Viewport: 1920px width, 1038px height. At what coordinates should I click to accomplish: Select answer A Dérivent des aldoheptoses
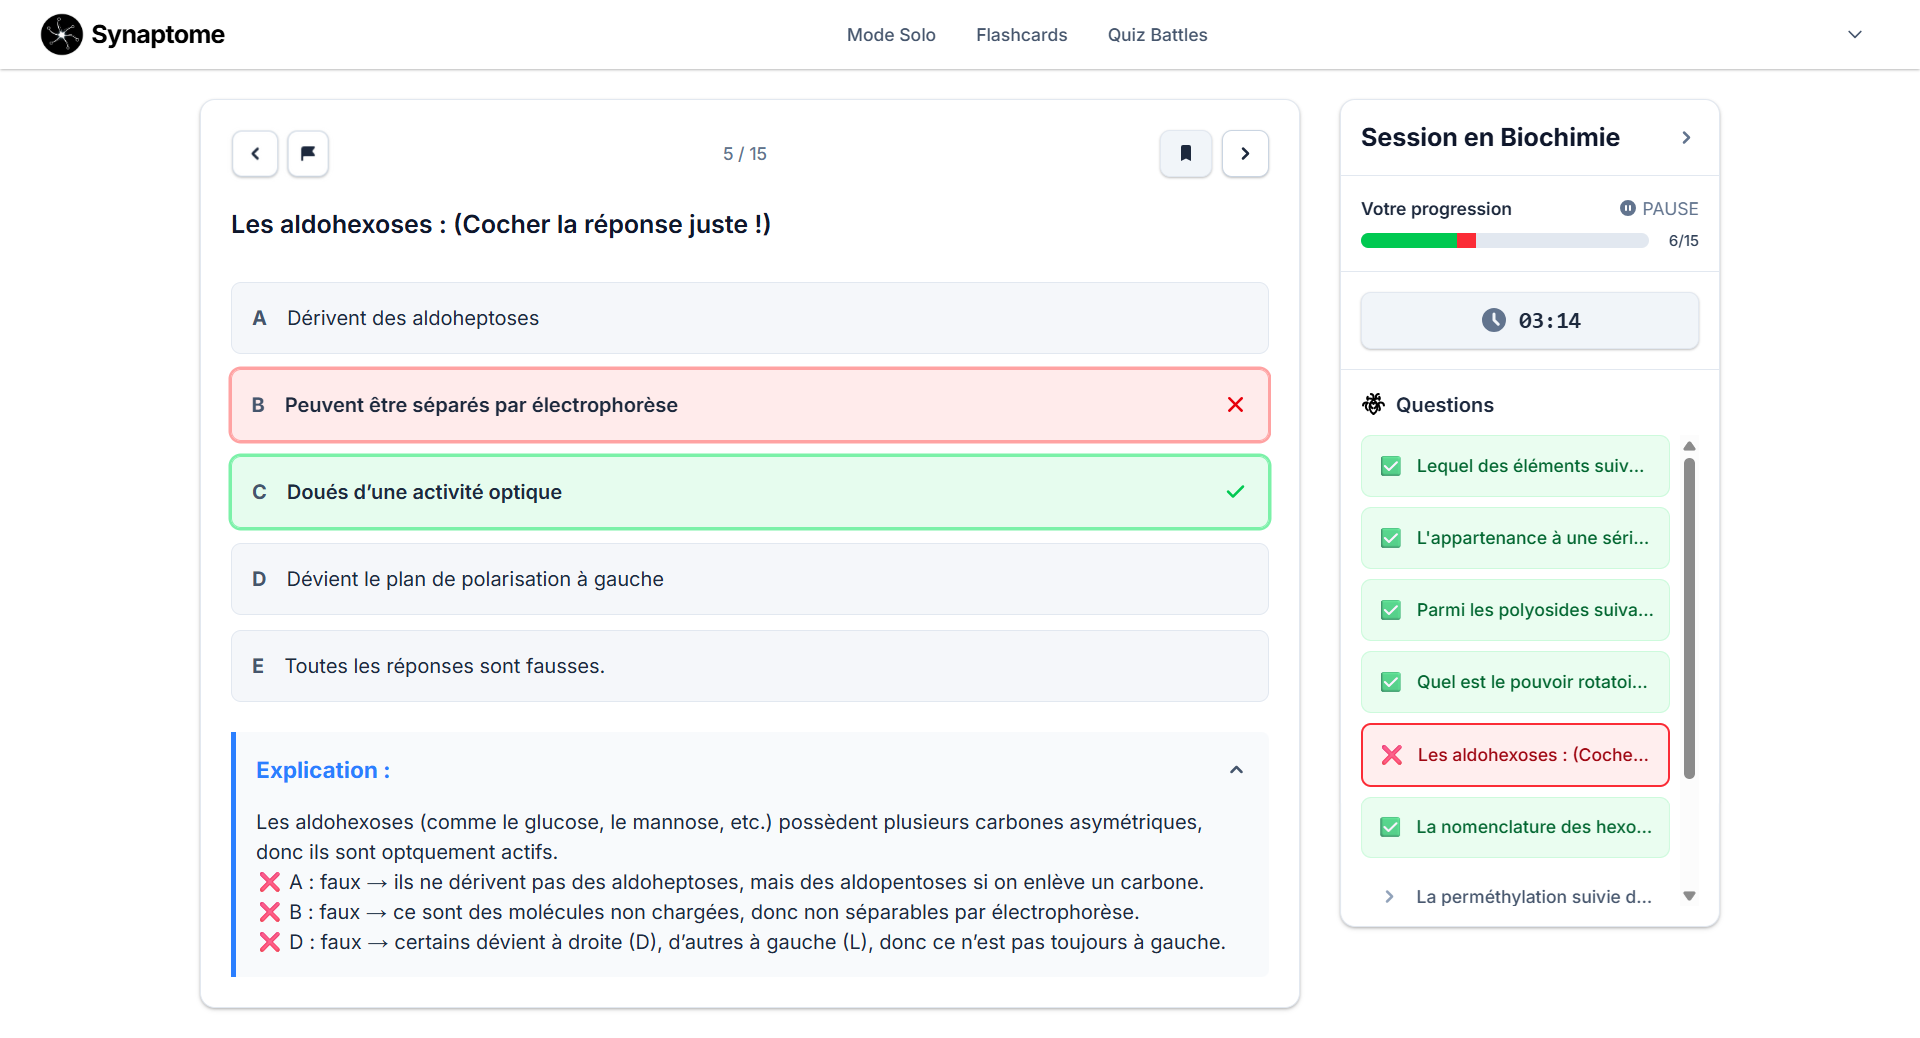tap(749, 318)
